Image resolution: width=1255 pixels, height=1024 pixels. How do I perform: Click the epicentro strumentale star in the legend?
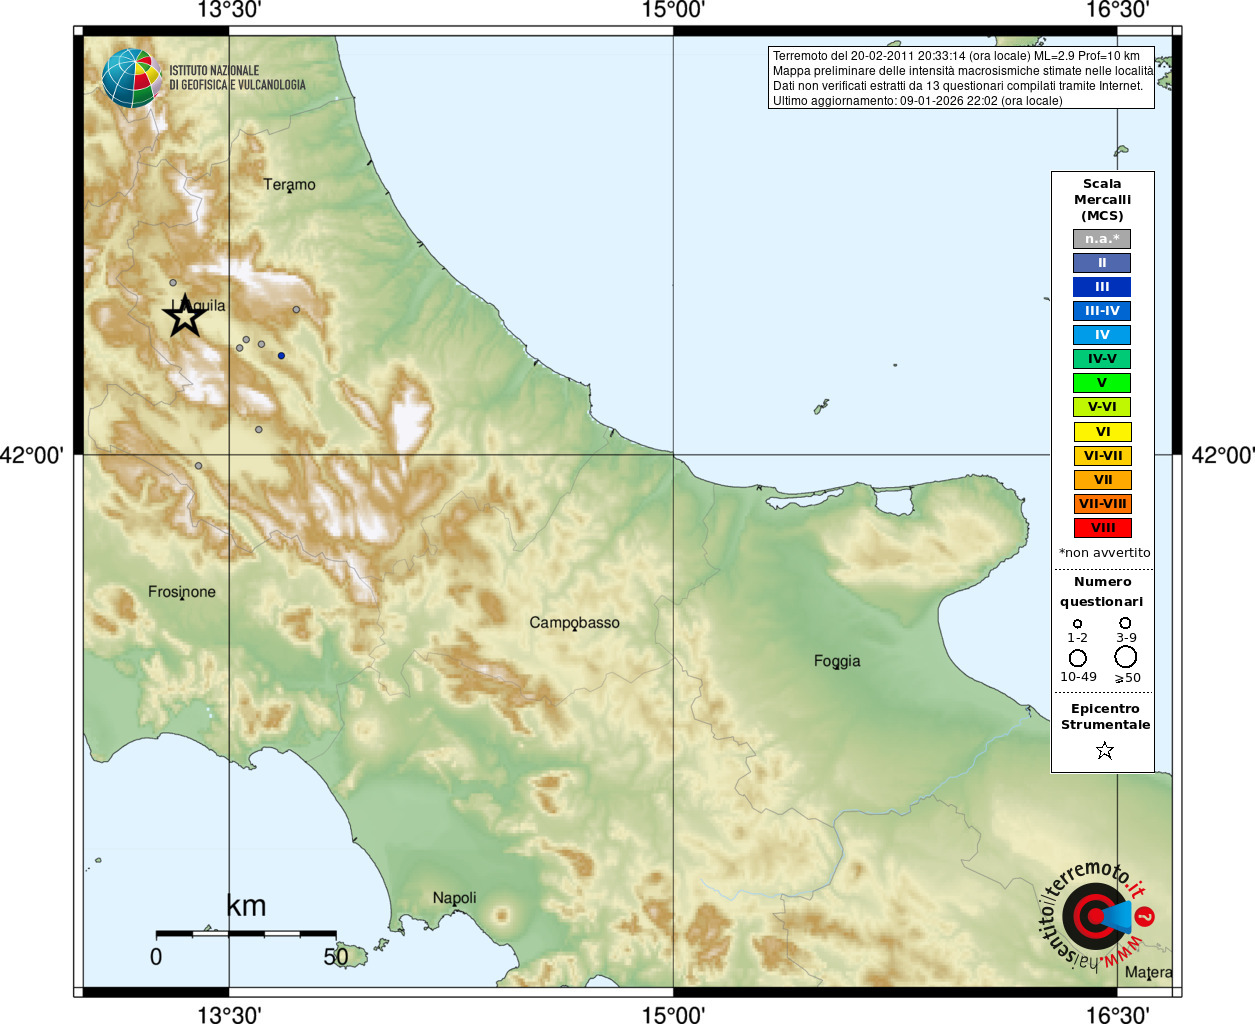pos(1104,750)
